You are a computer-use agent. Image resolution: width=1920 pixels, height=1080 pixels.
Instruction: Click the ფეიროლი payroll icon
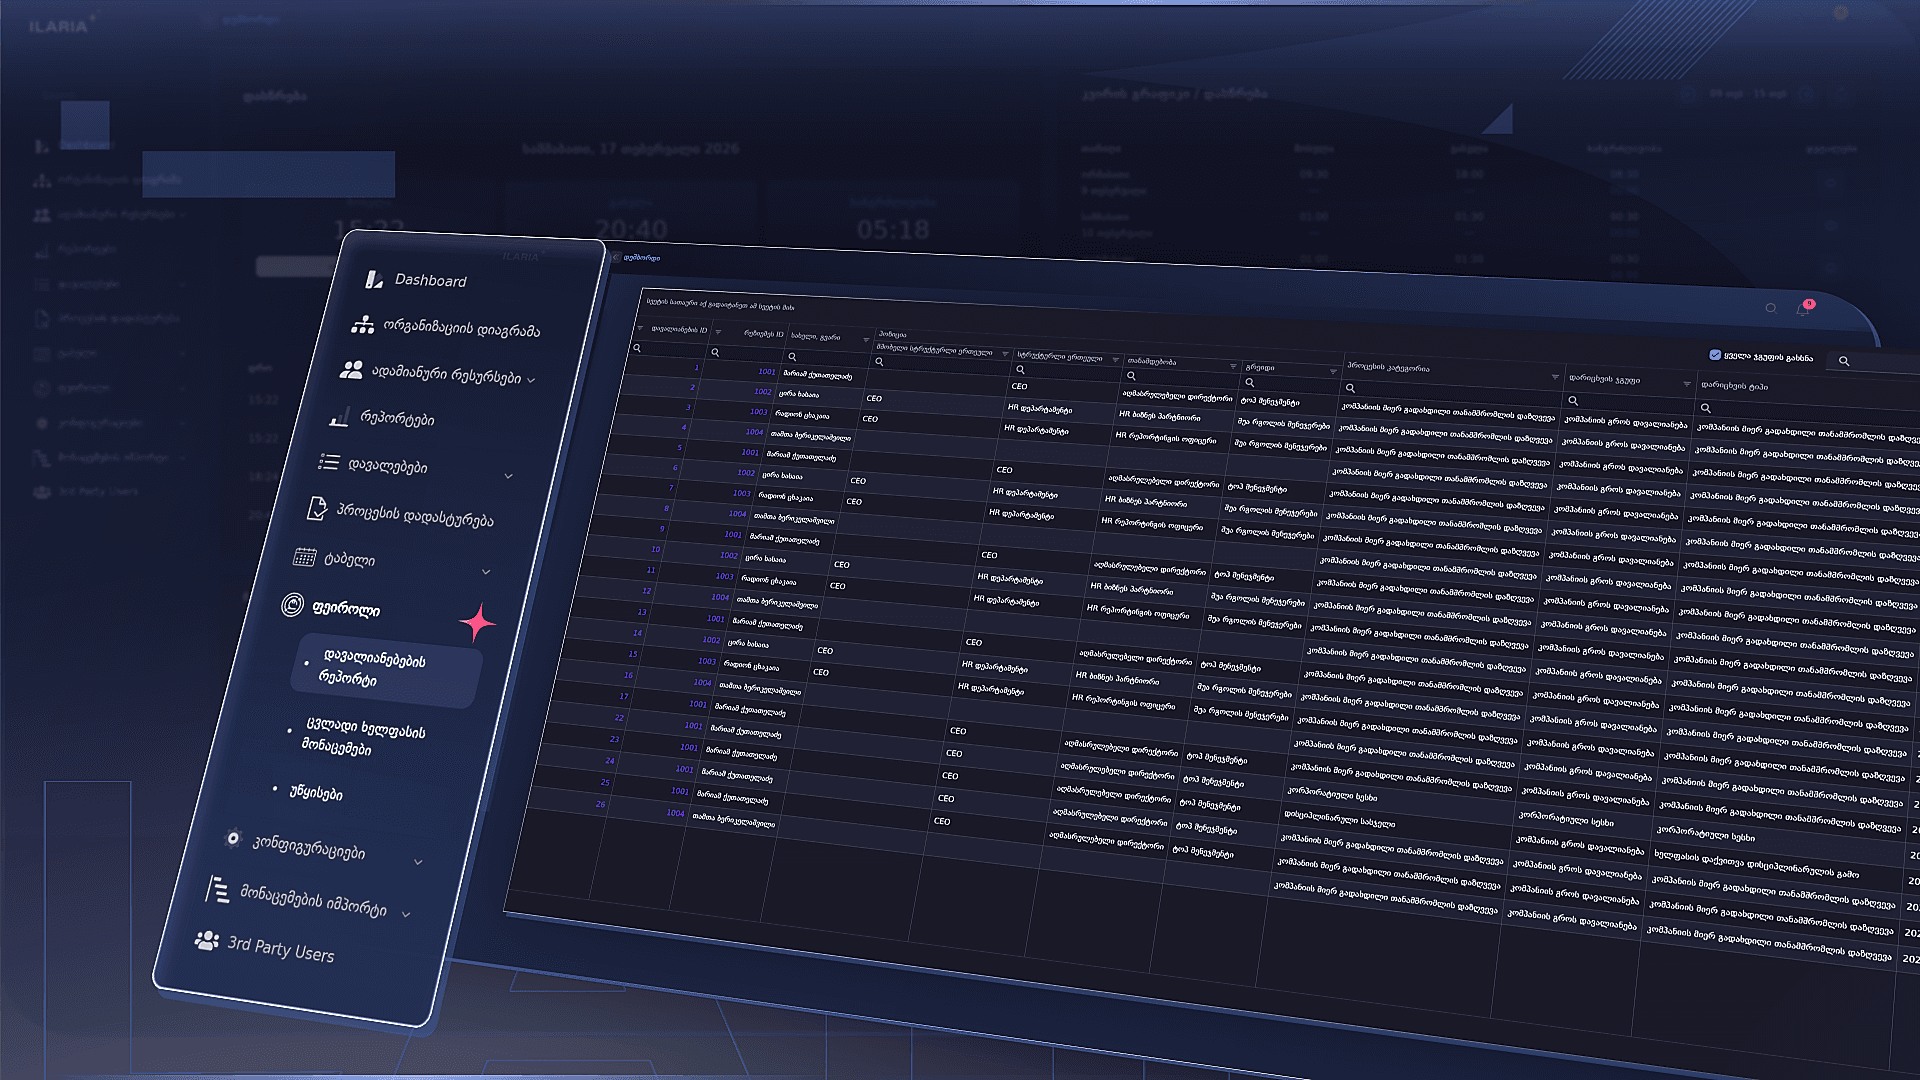click(292, 604)
